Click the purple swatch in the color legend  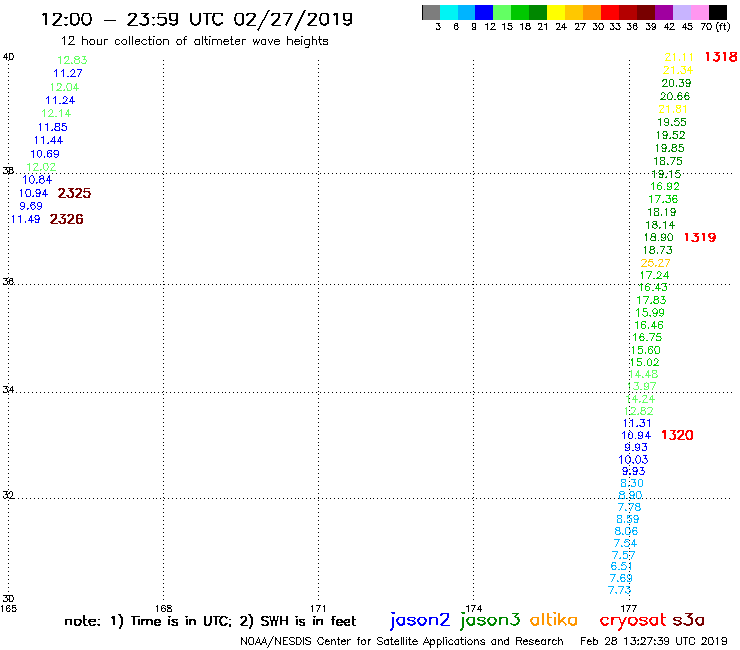pyautogui.click(x=664, y=12)
